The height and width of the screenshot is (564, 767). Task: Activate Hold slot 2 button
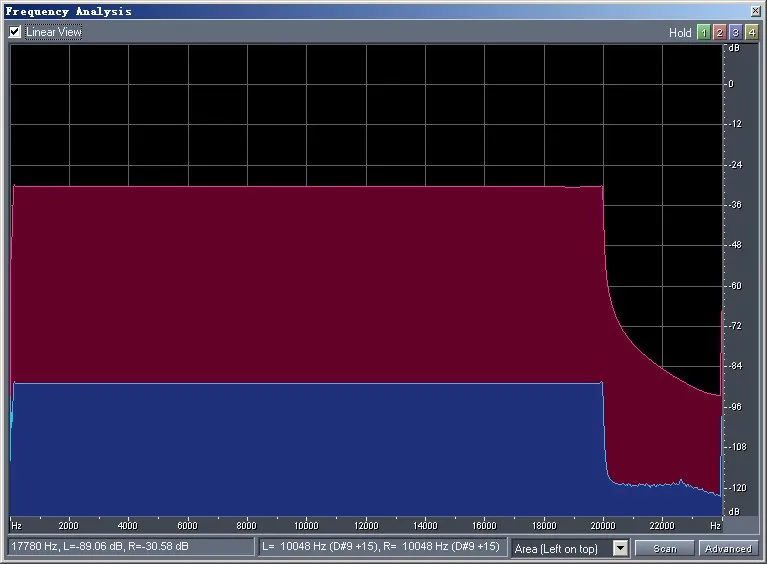(x=720, y=32)
